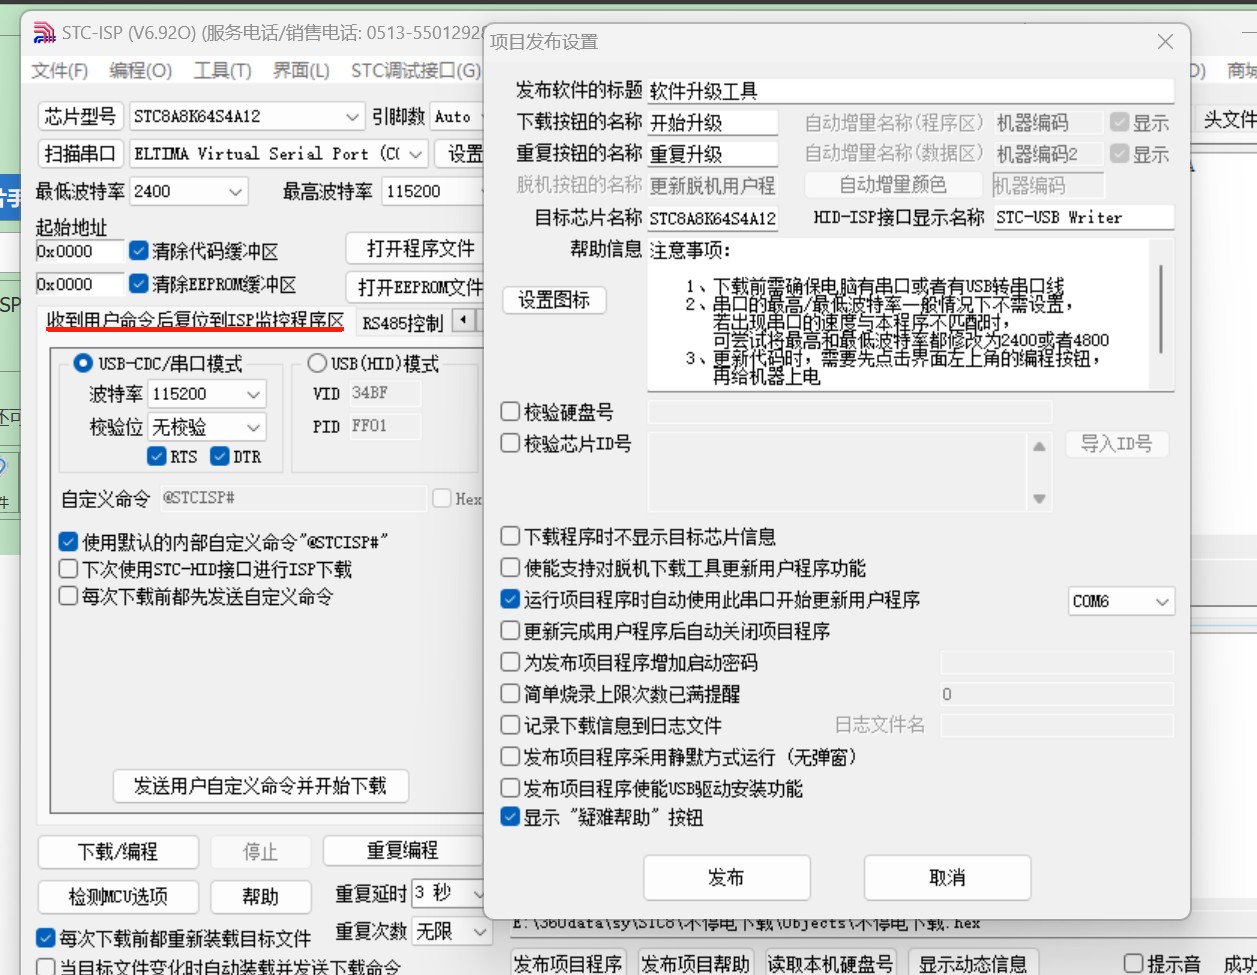The image size is (1257, 975).
Task: Enable 下次使用STC-HID接口进行ISP下载 checkbox
Action: point(68,569)
